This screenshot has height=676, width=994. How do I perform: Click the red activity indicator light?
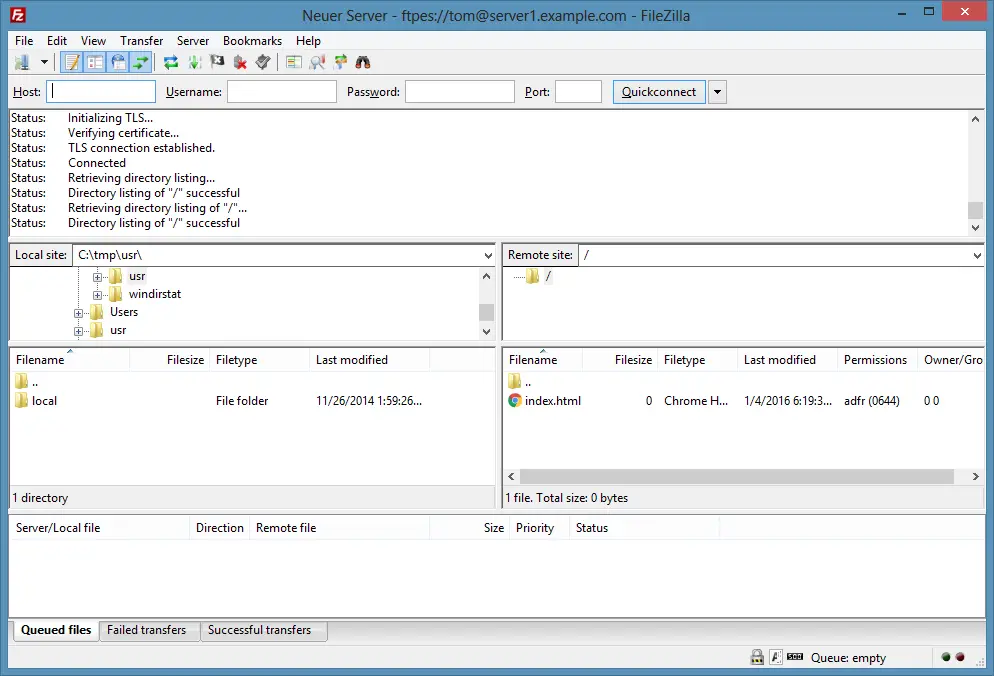click(960, 657)
